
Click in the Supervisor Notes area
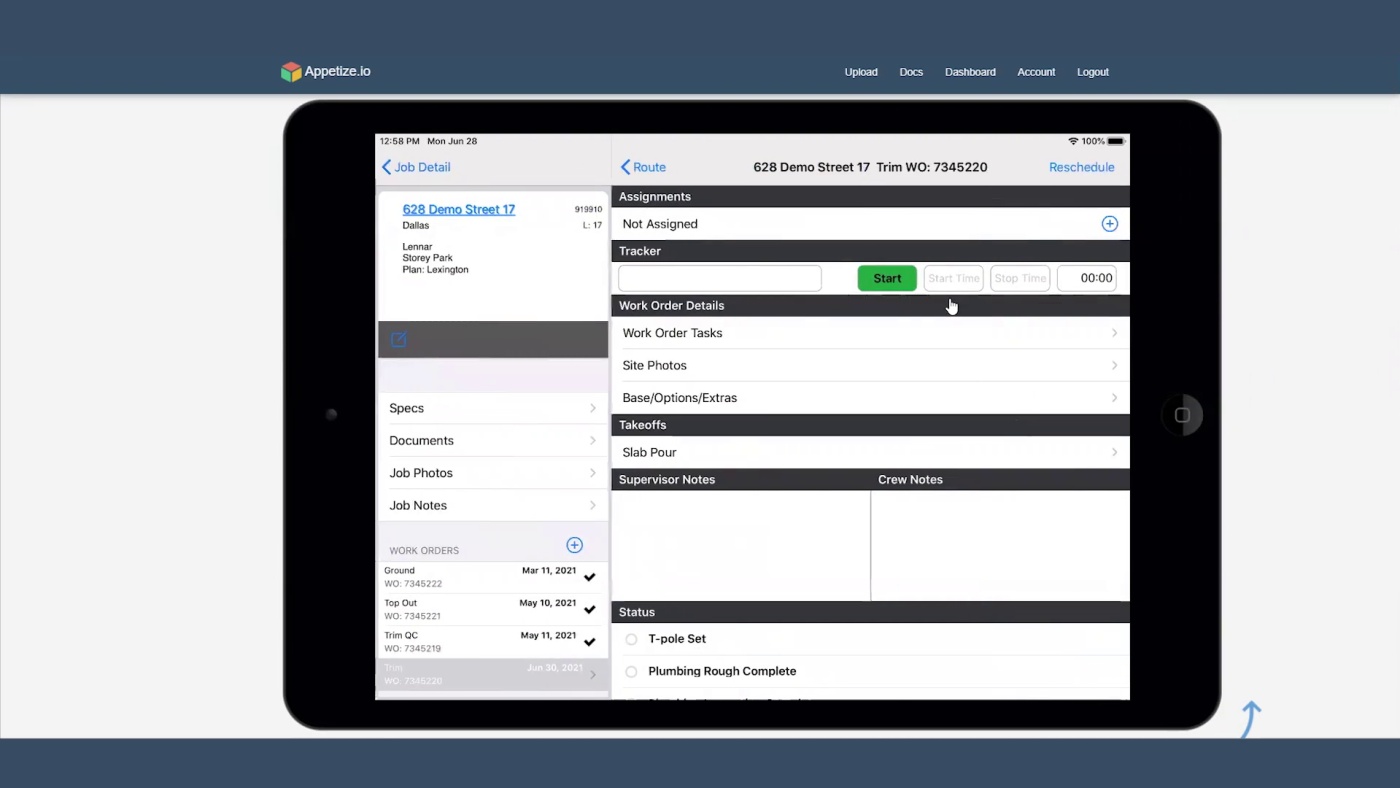point(740,545)
